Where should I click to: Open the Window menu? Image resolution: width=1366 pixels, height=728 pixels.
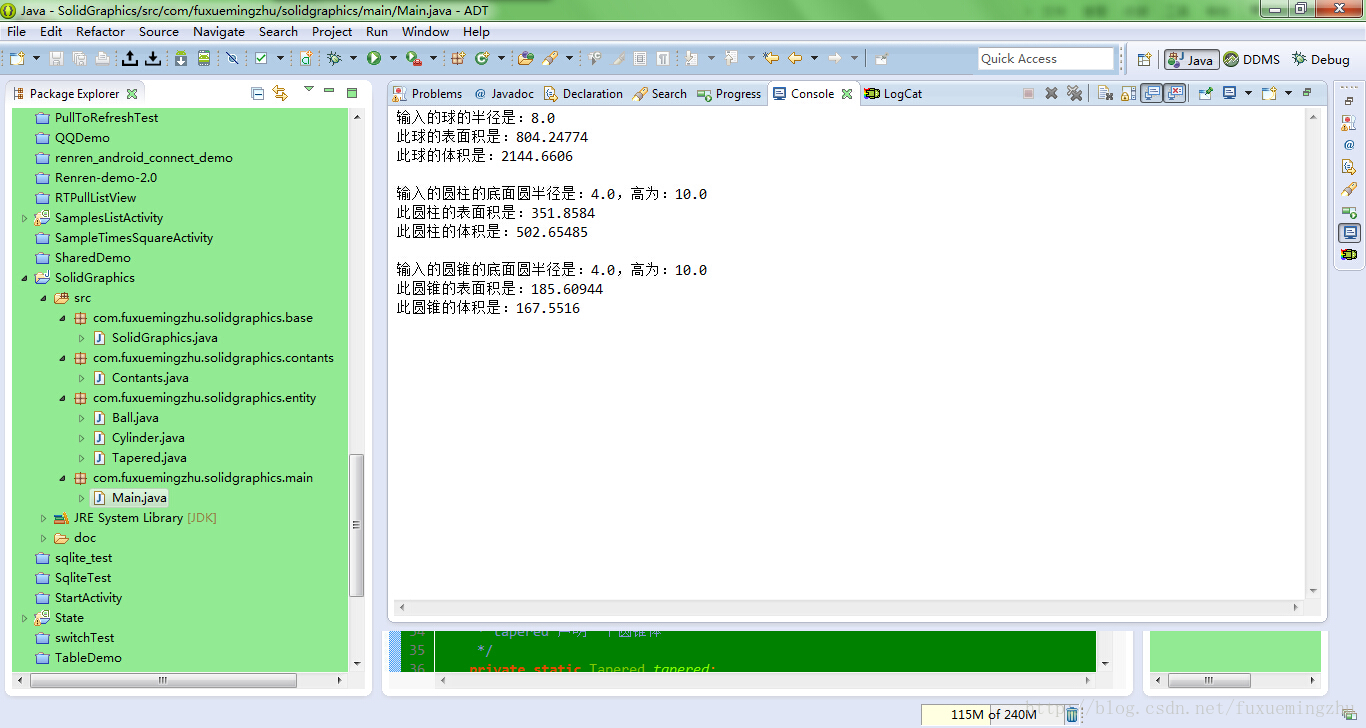(426, 31)
